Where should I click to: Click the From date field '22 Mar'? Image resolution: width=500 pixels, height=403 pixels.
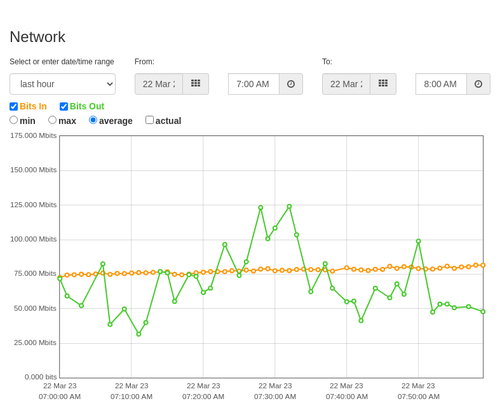[x=159, y=84]
